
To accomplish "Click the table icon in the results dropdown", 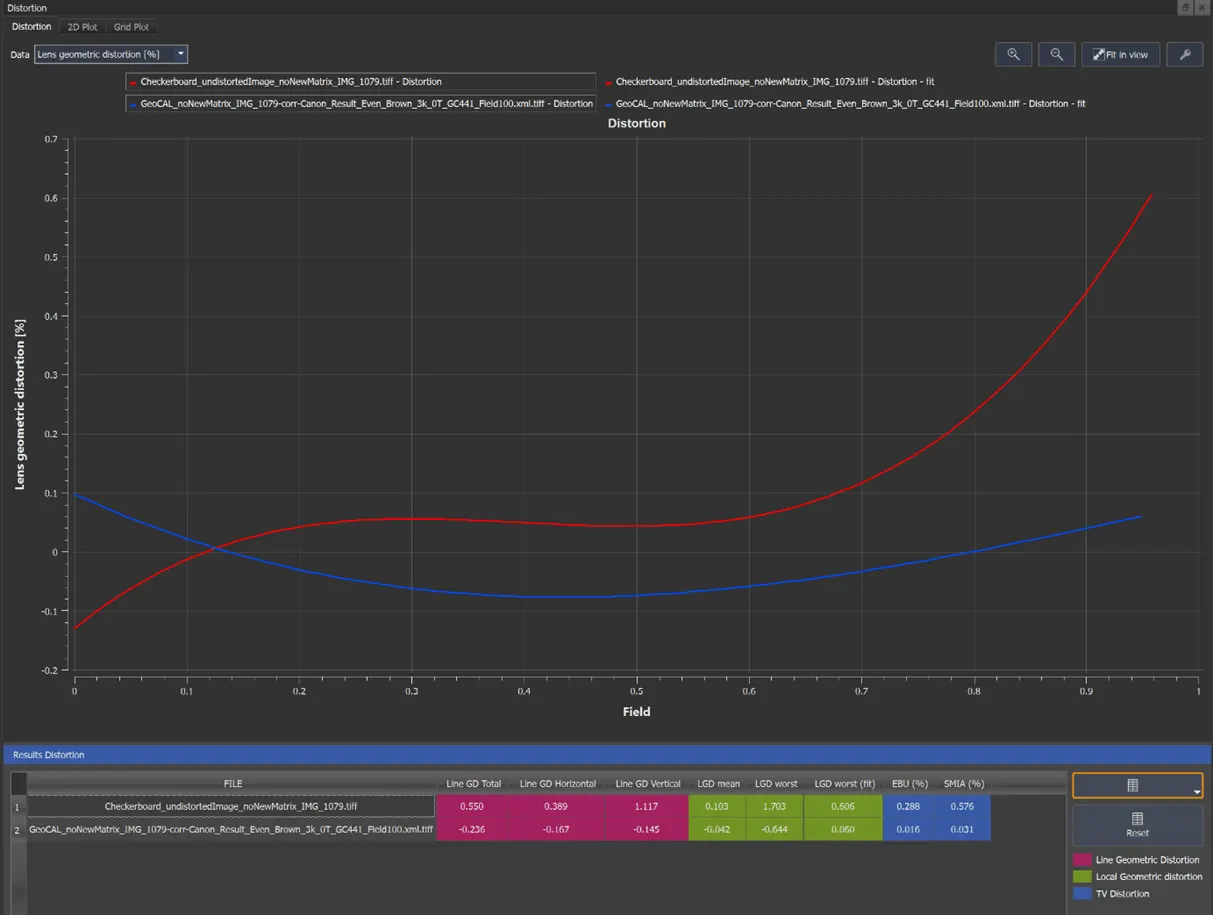I will (1132, 786).
